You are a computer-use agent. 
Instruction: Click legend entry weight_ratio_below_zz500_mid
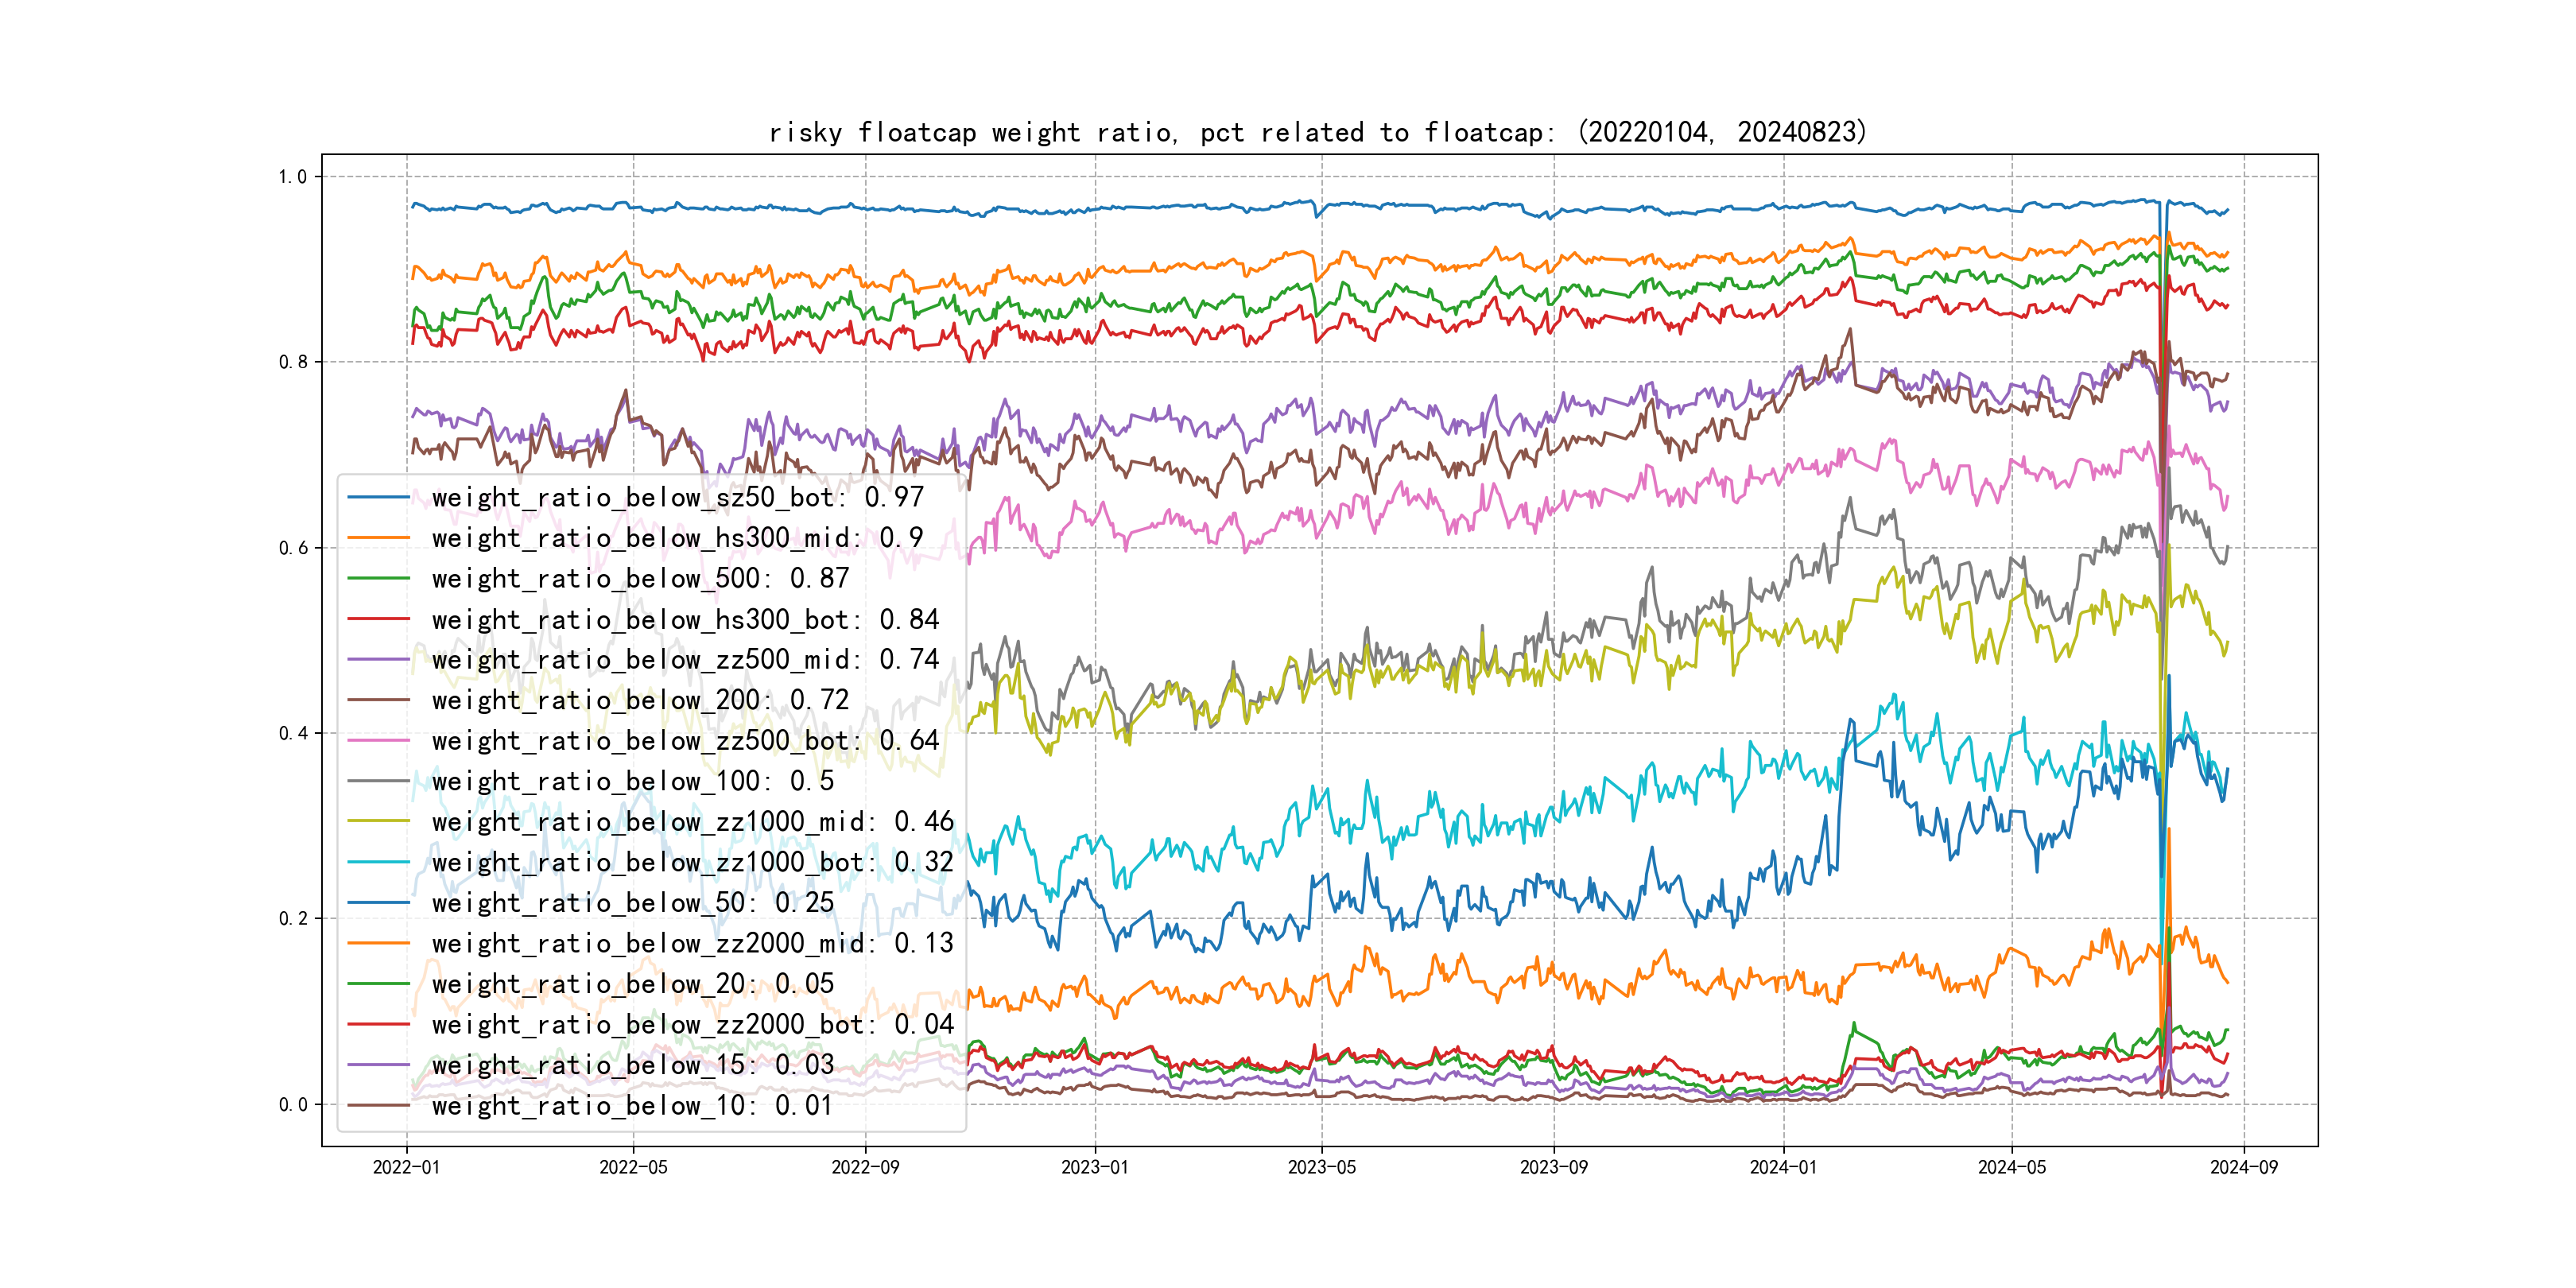click(685, 659)
